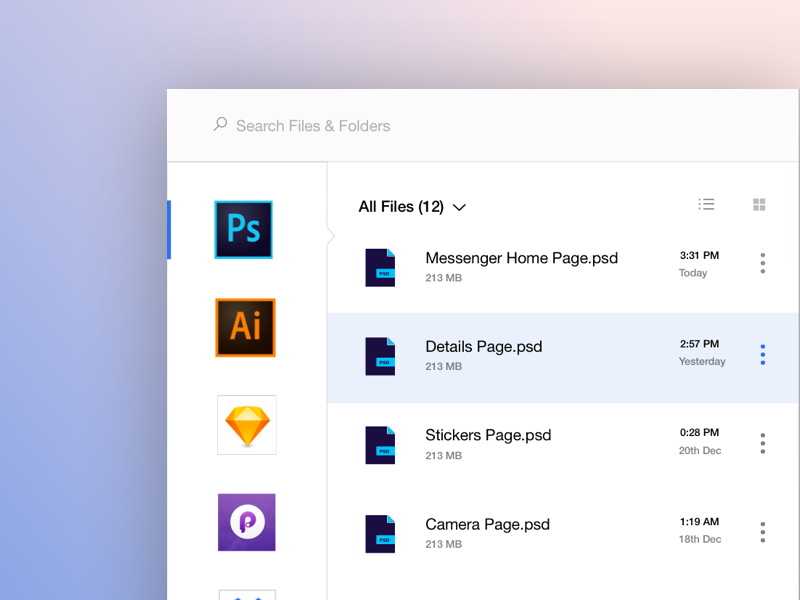
Task: Click the magnifying glass search icon
Action: (219, 124)
